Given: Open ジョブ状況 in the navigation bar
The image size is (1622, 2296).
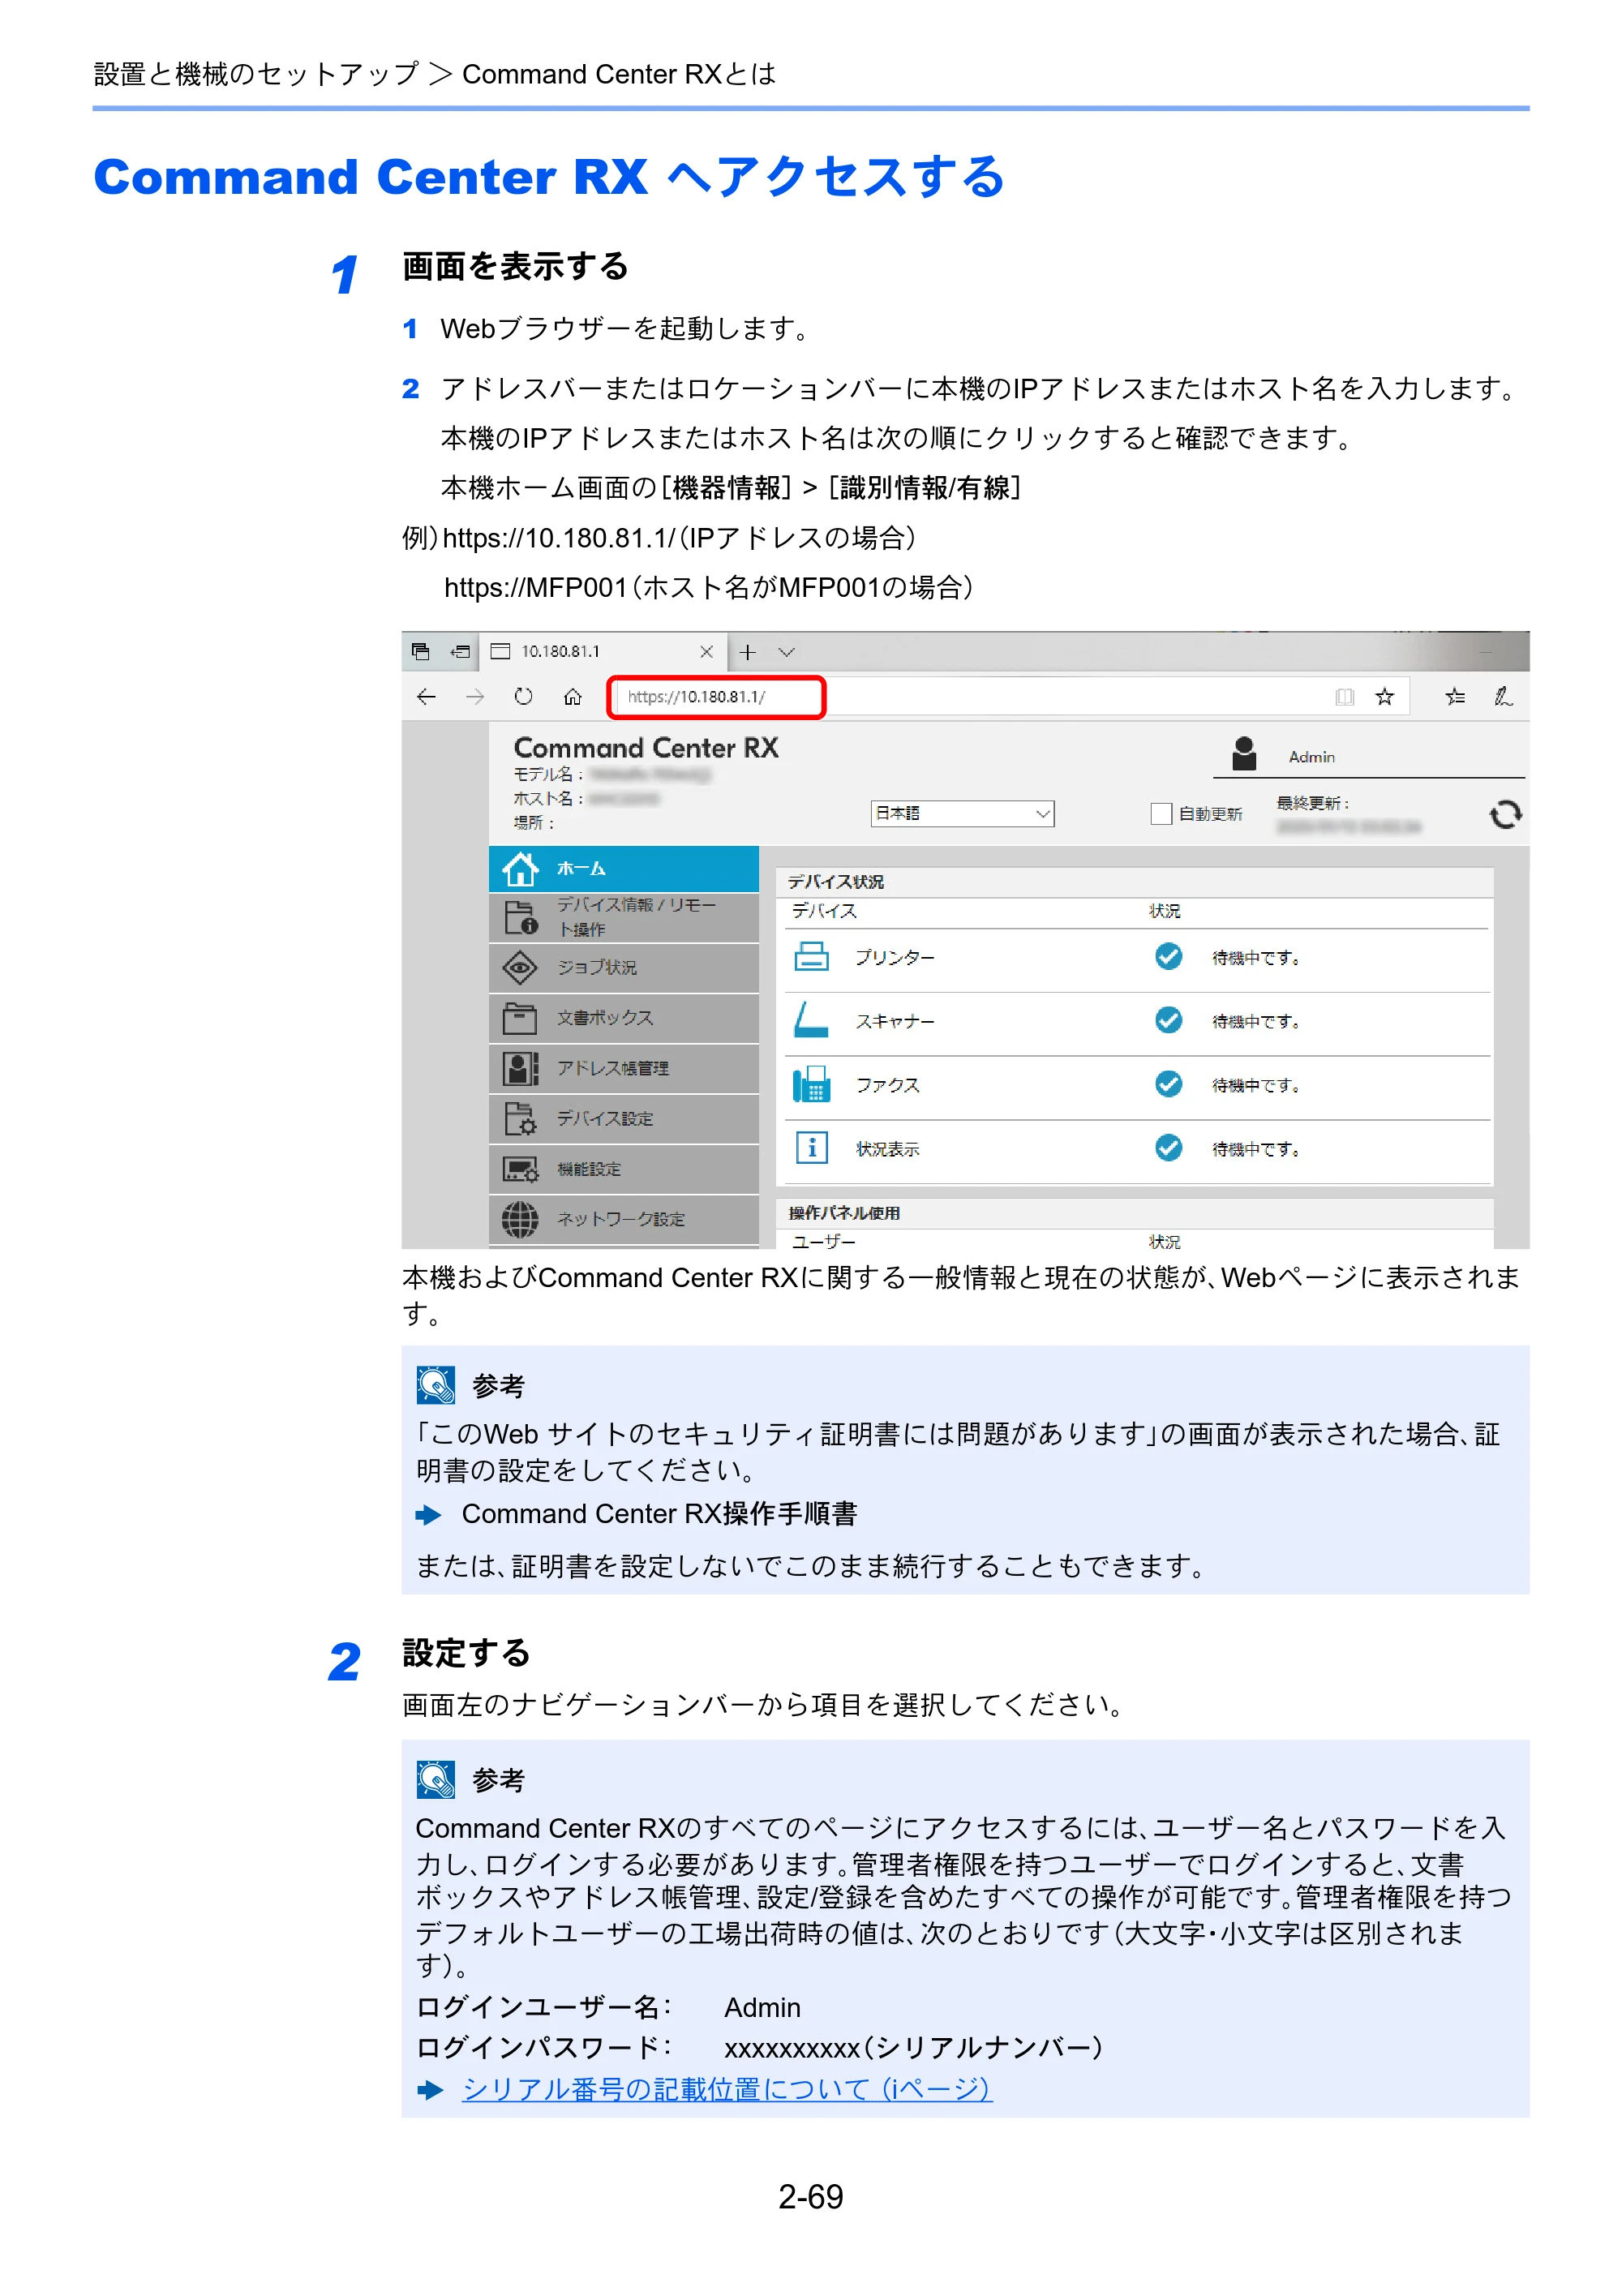Looking at the screenshot, I should pyautogui.click(x=623, y=967).
